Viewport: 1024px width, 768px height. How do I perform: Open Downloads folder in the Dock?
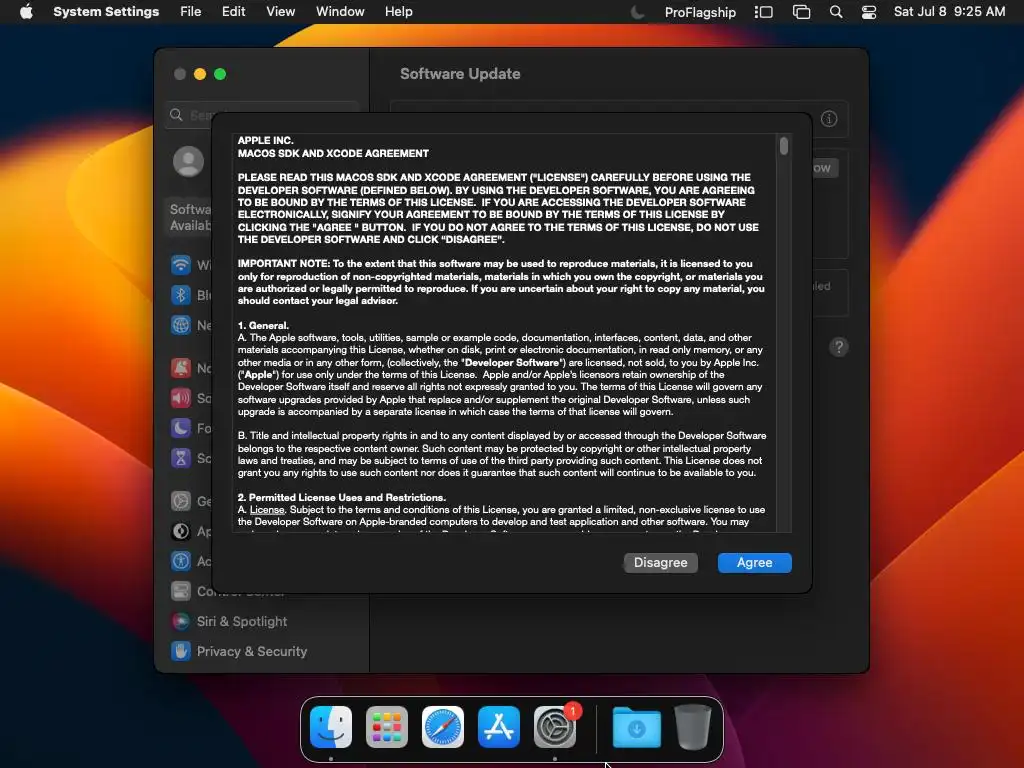click(636, 727)
